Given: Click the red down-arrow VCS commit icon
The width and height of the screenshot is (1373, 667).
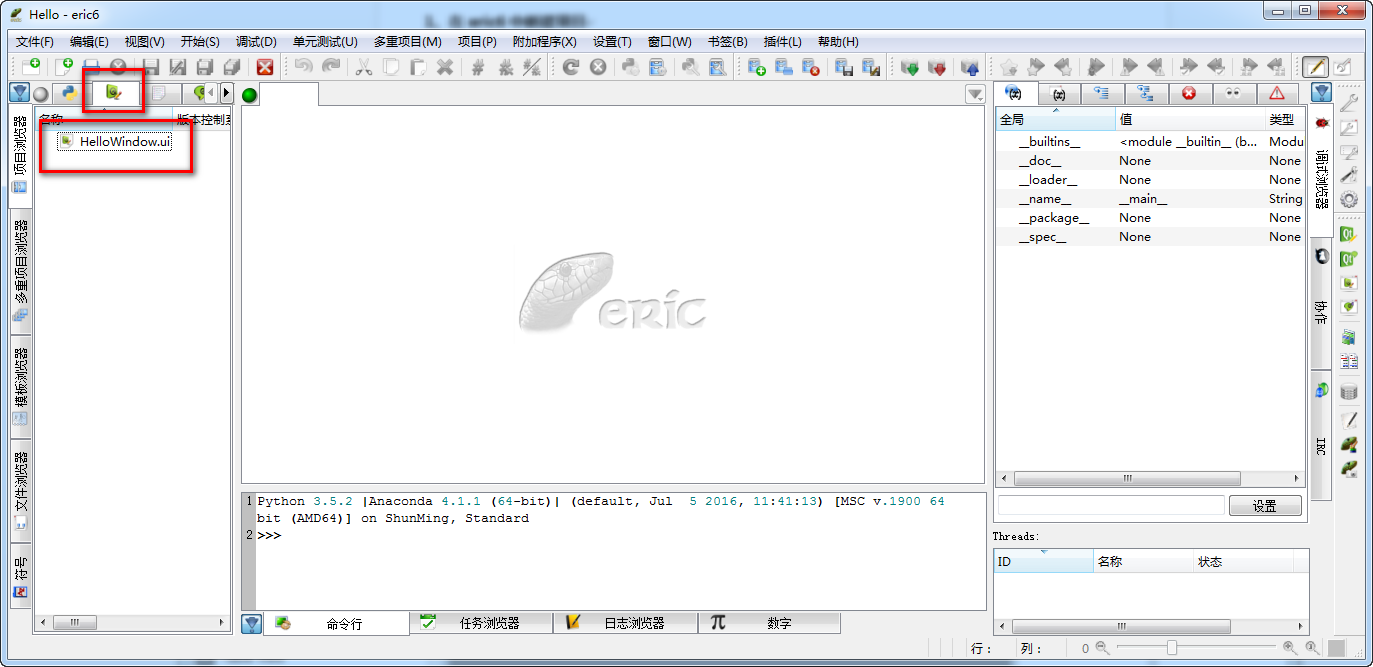Looking at the screenshot, I should 937,67.
